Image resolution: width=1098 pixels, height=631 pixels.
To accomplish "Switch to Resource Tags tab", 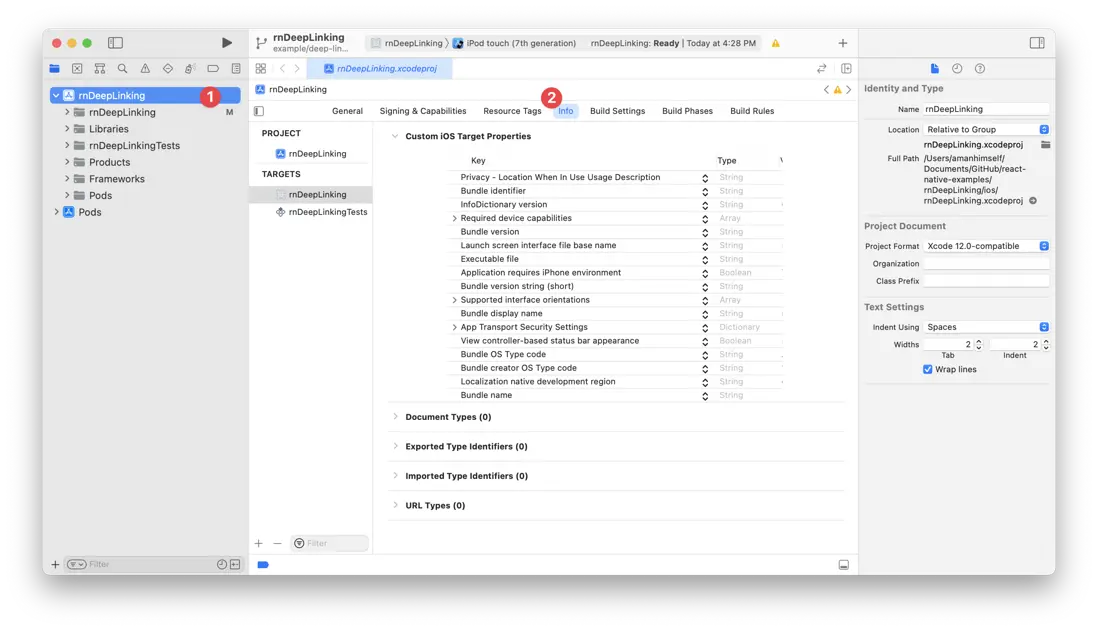I will point(512,111).
